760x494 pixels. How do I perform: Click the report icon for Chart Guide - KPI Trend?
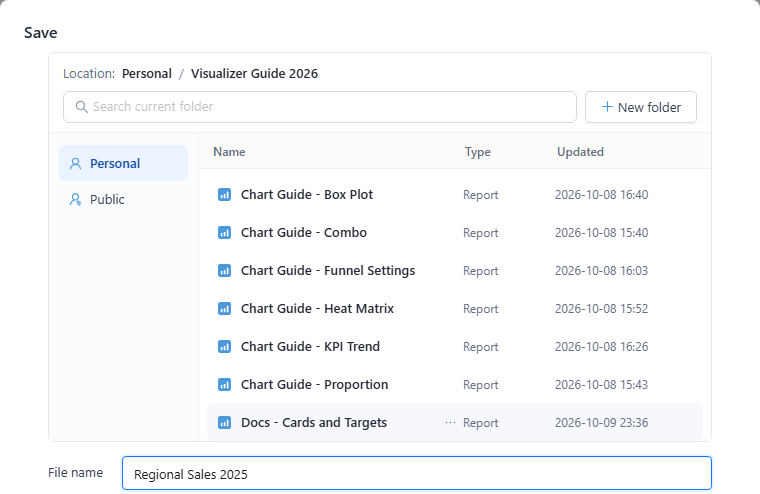tap(224, 347)
